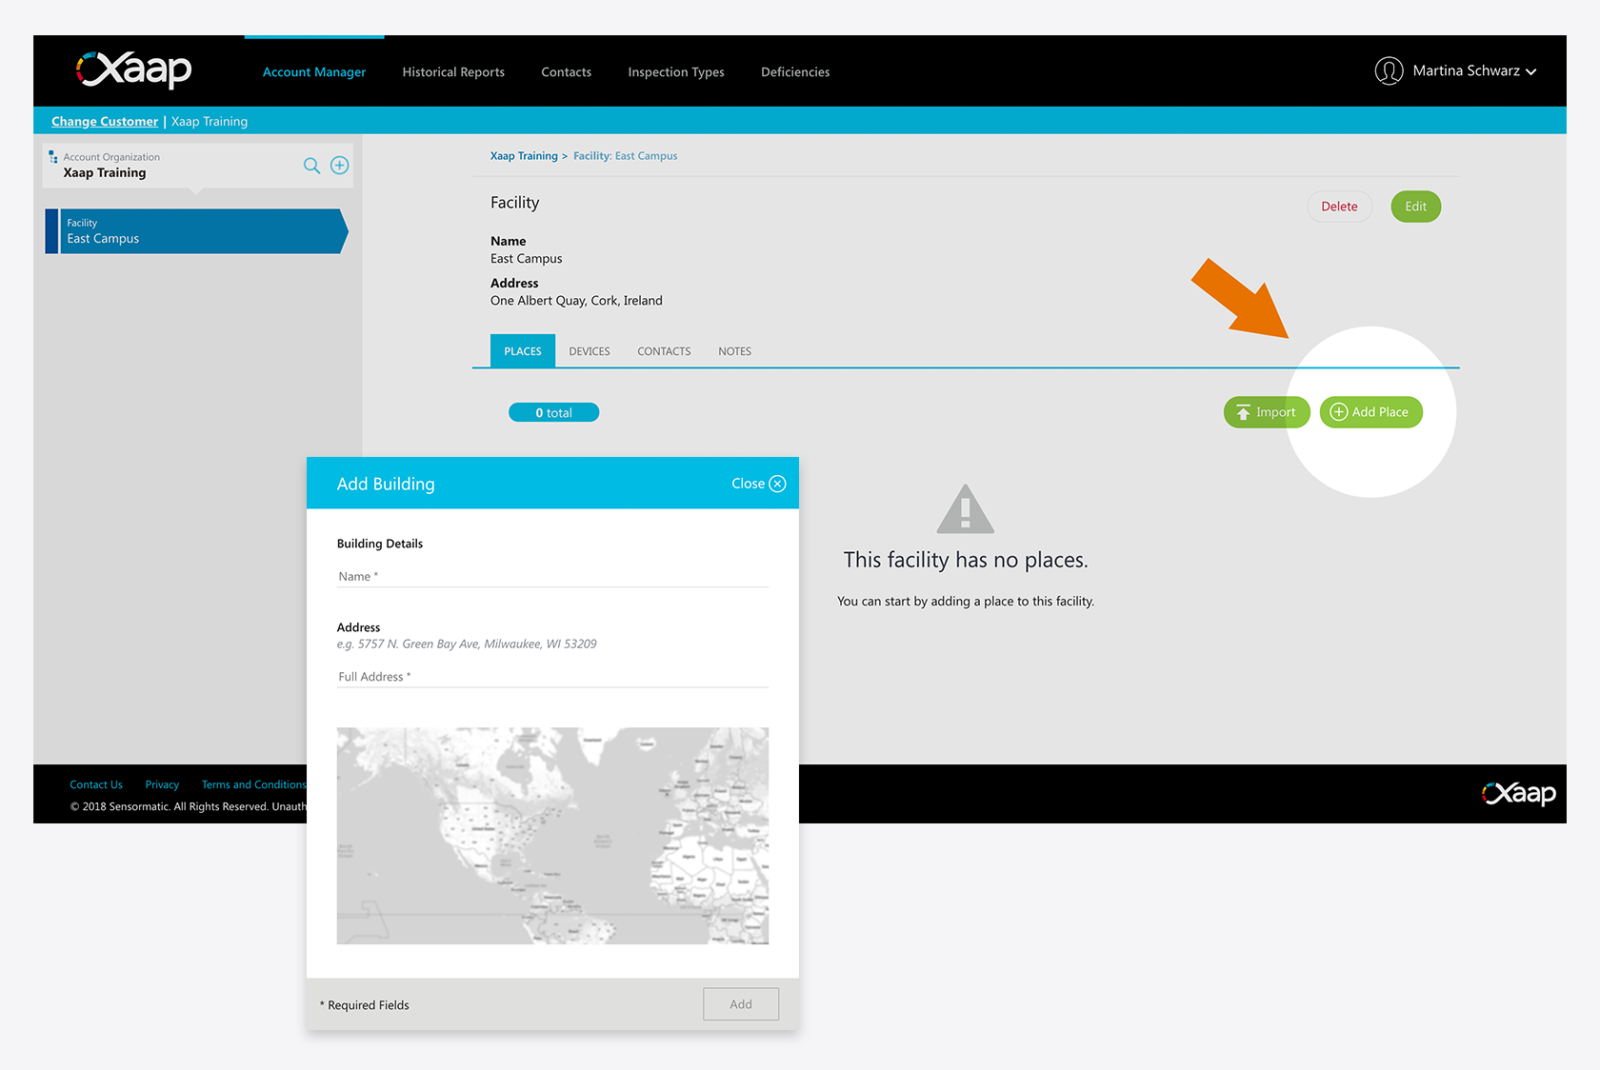Image resolution: width=1600 pixels, height=1070 pixels.
Task: Open the Notes tab
Action: tap(734, 350)
